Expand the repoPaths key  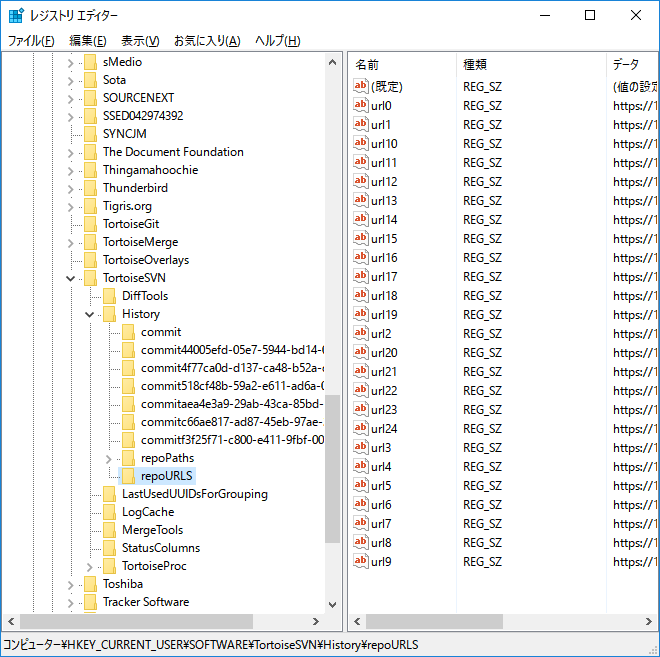pyautogui.click(x=108, y=459)
